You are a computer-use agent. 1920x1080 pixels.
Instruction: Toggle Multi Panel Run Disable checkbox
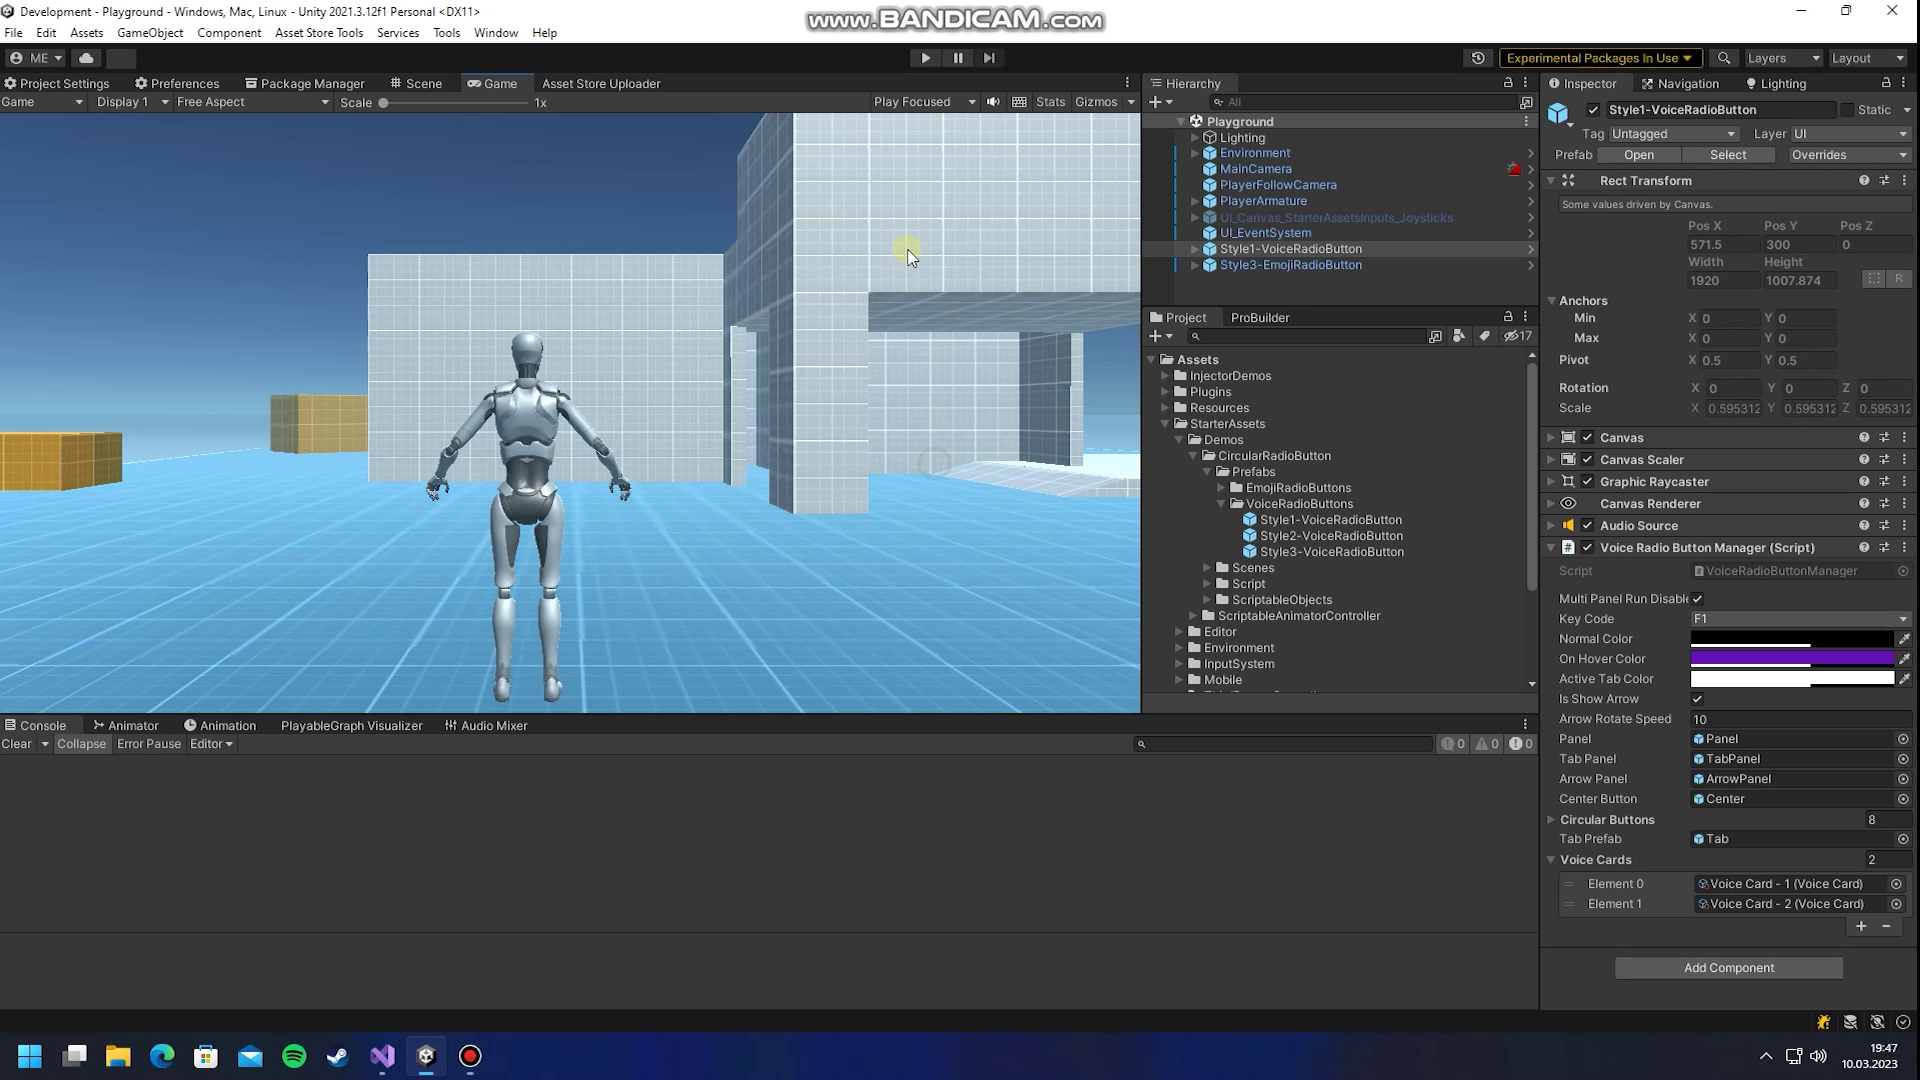click(1697, 599)
